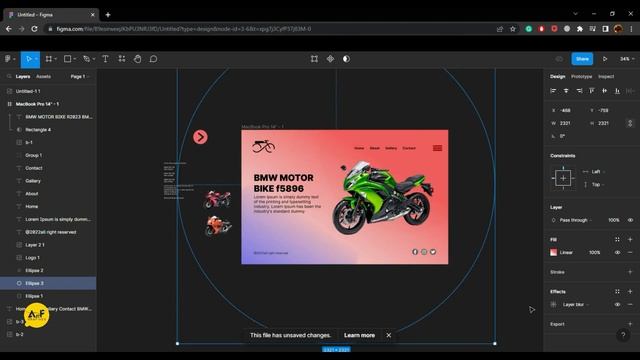This screenshot has height=360, width=640.
Task: Add an export setting
Action: click(x=630, y=324)
